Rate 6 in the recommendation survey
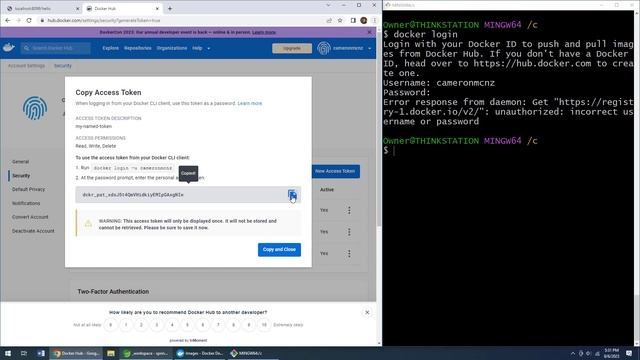This screenshot has width=640, height=360. [203, 325]
